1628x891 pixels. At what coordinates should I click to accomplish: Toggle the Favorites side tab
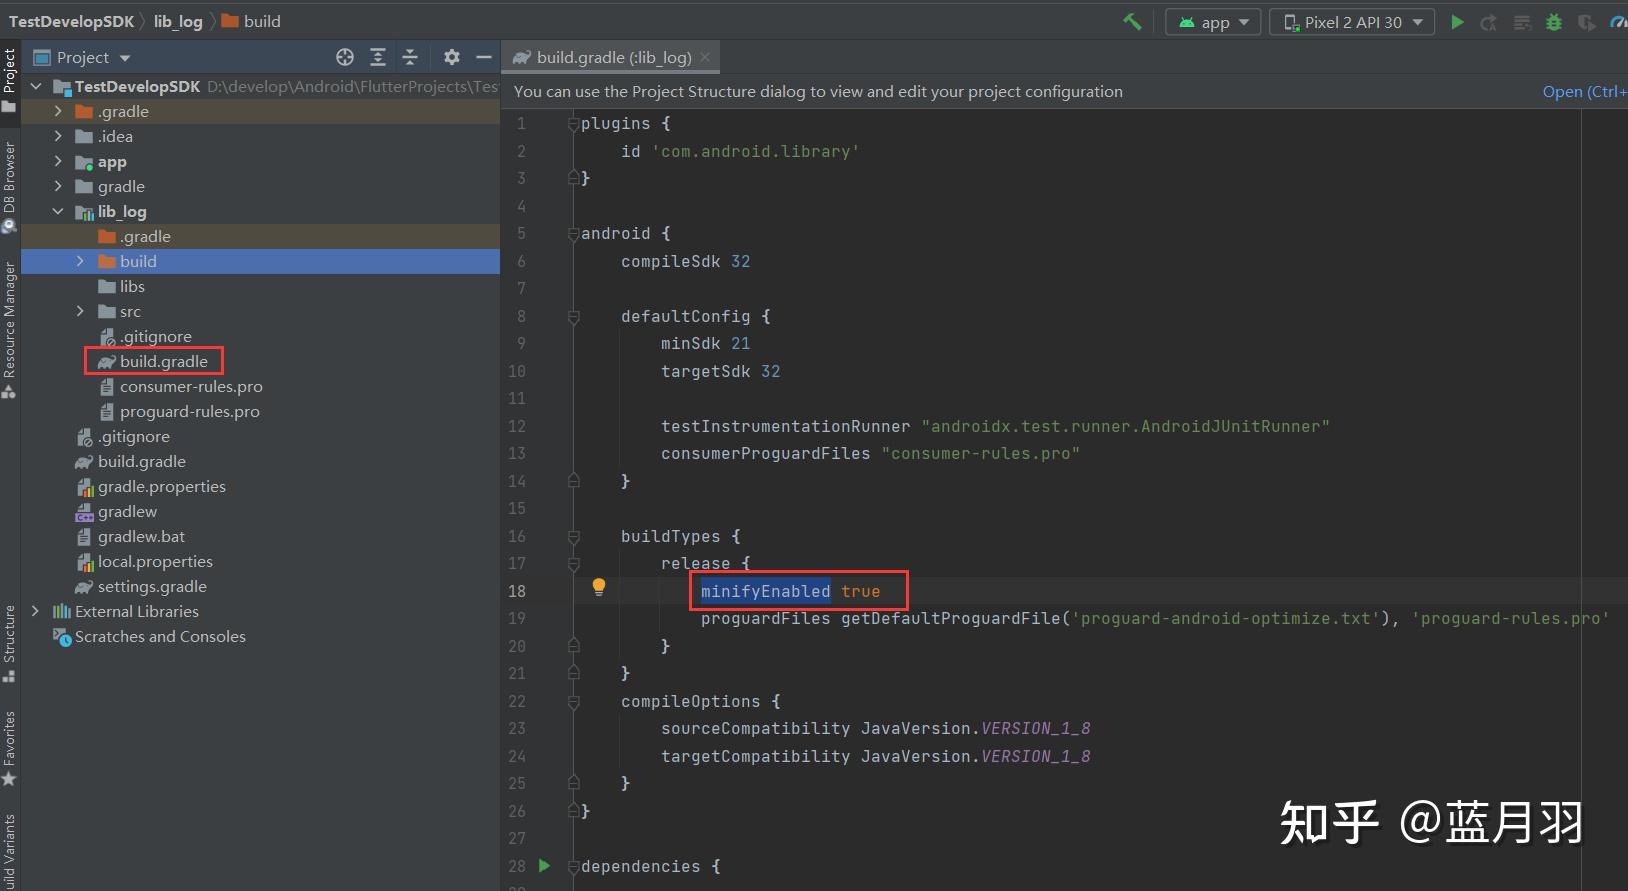click(9, 748)
